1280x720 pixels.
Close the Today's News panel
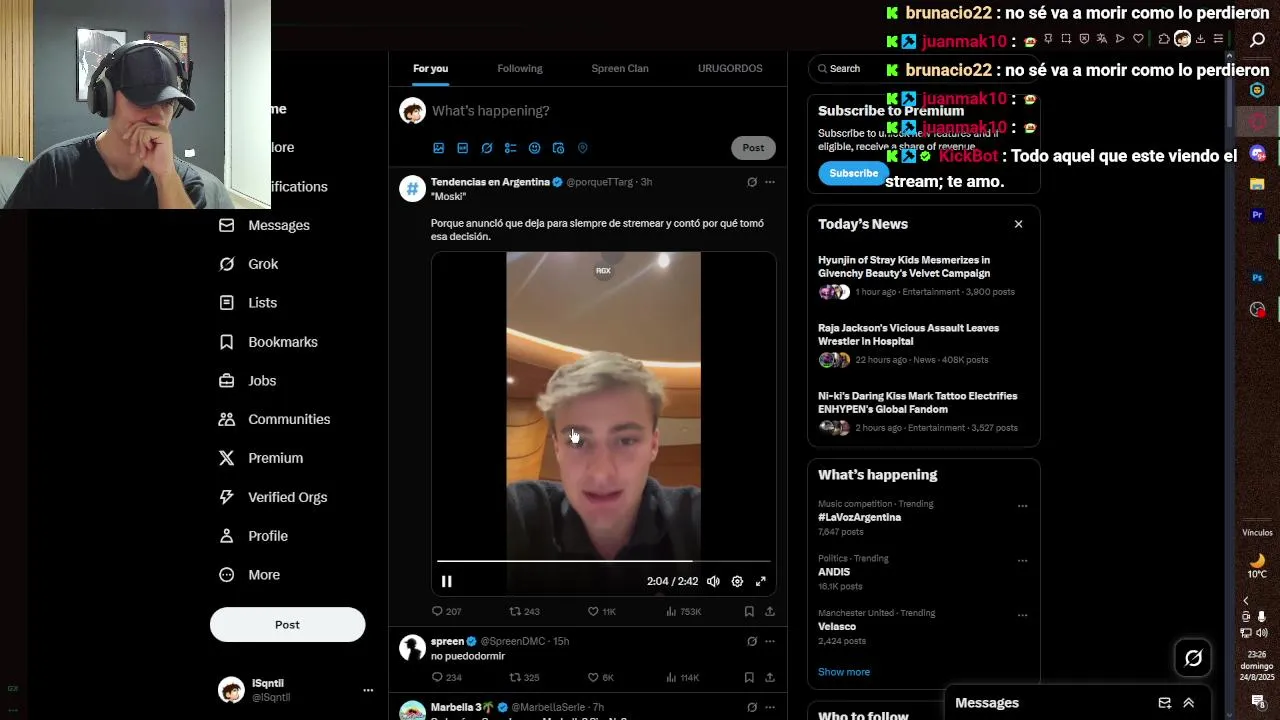[1018, 224]
